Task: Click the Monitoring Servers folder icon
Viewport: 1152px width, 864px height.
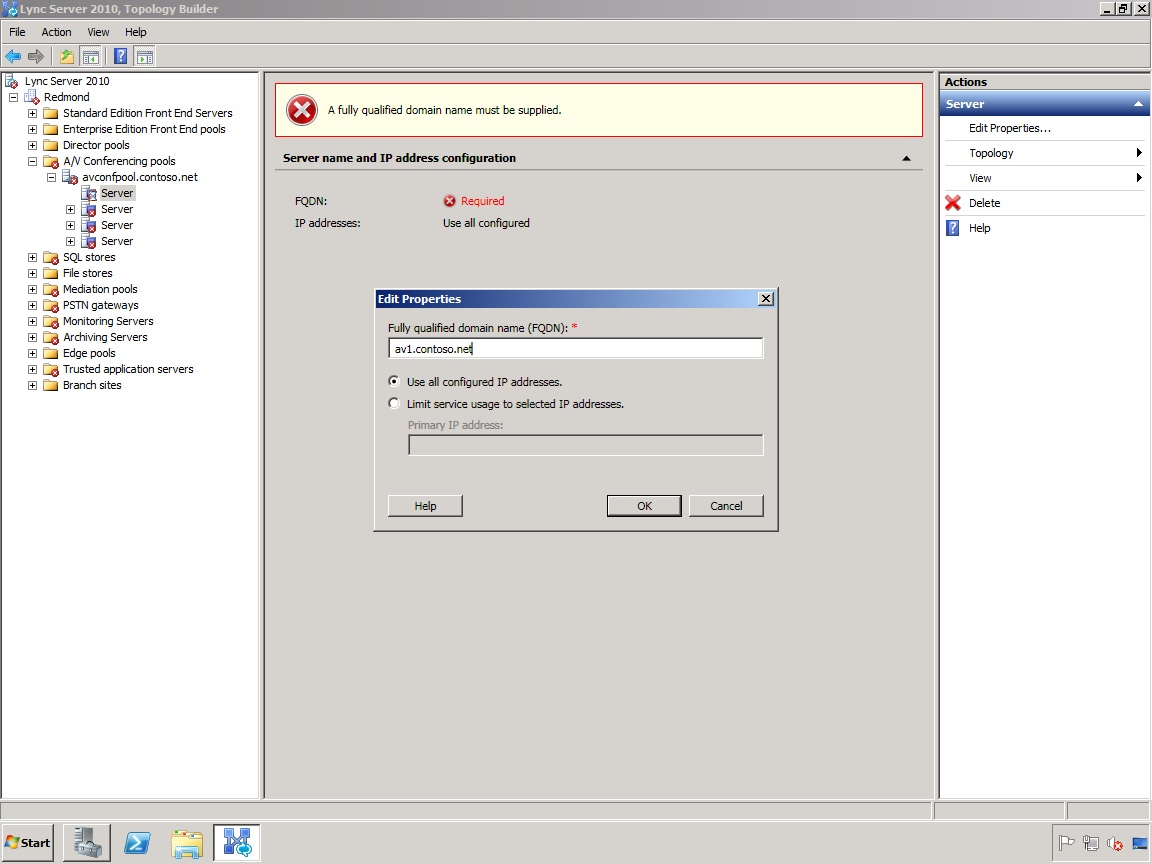Action: (x=51, y=322)
